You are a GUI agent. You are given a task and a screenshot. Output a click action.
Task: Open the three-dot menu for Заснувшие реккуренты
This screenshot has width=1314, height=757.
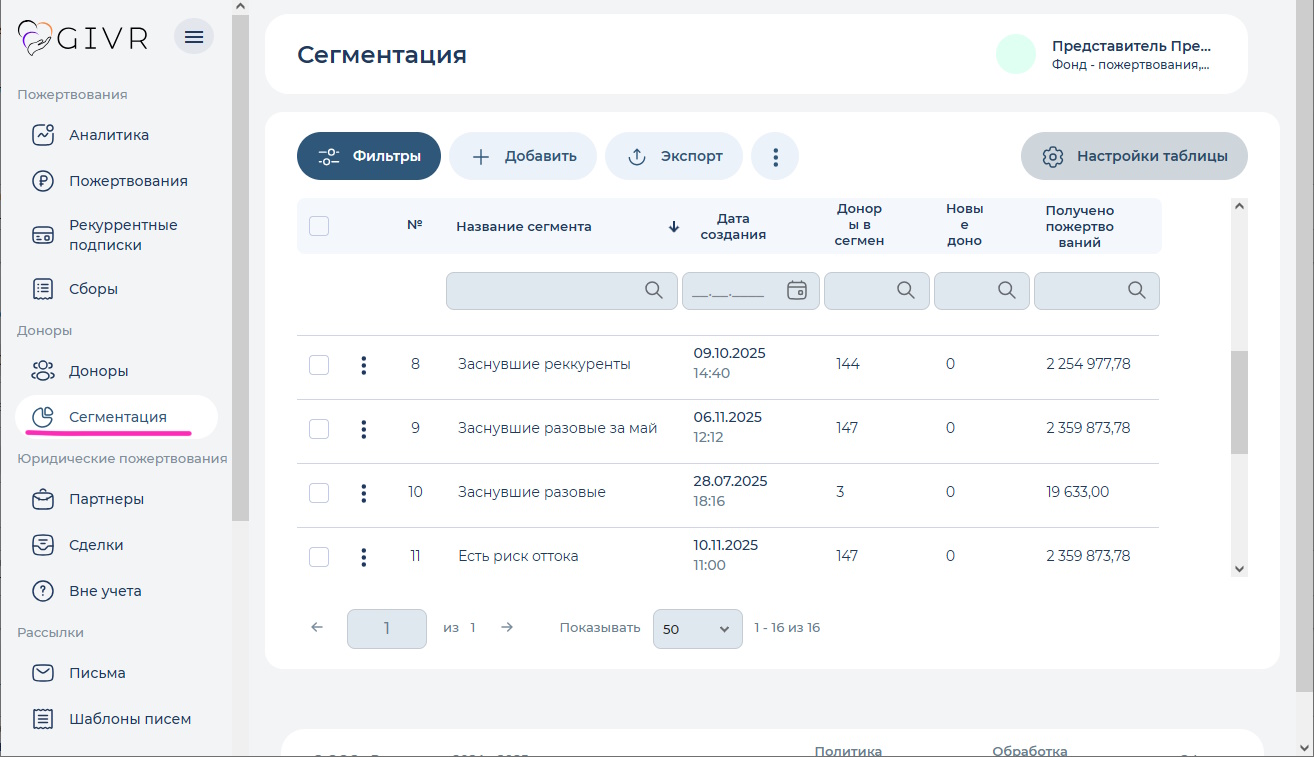(x=363, y=365)
